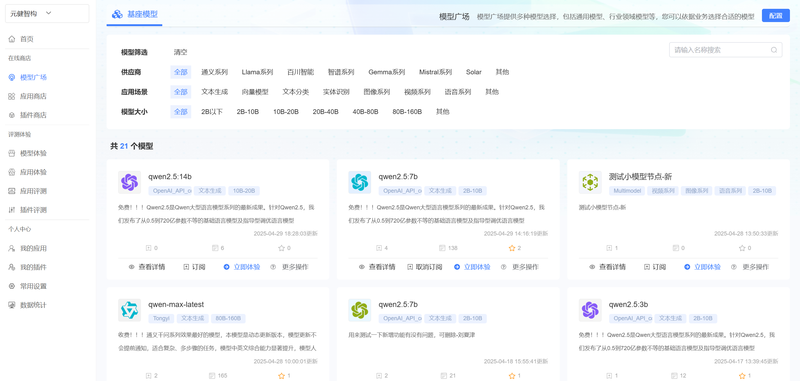This screenshot has height=381, width=800.
Task: Click the search magnifier icon
Action: [773, 50]
